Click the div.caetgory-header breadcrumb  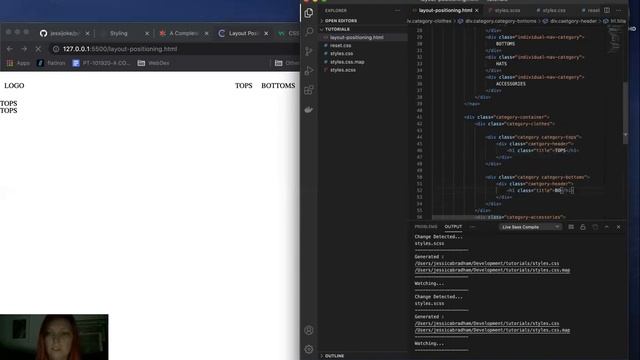tap(570, 21)
